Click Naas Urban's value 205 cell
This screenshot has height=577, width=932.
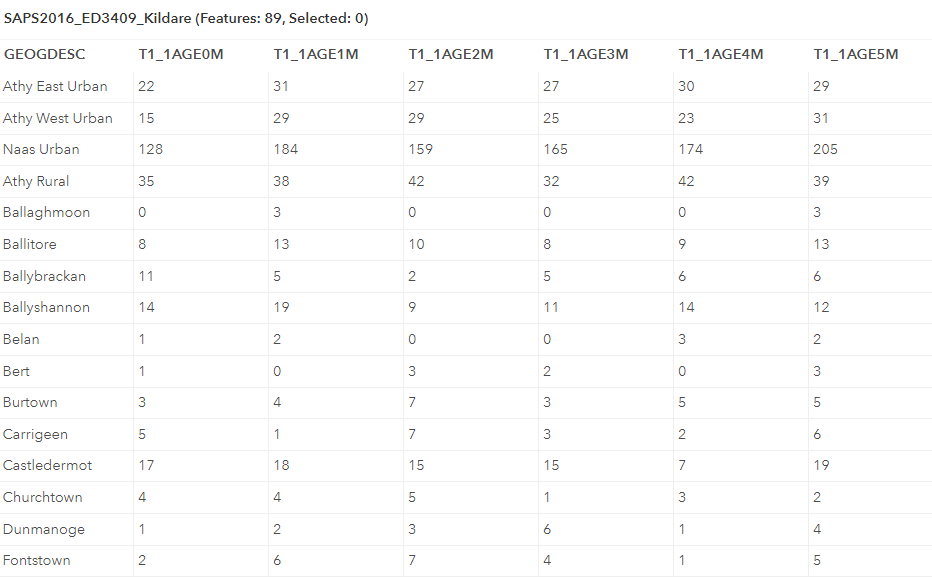(826, 149)
